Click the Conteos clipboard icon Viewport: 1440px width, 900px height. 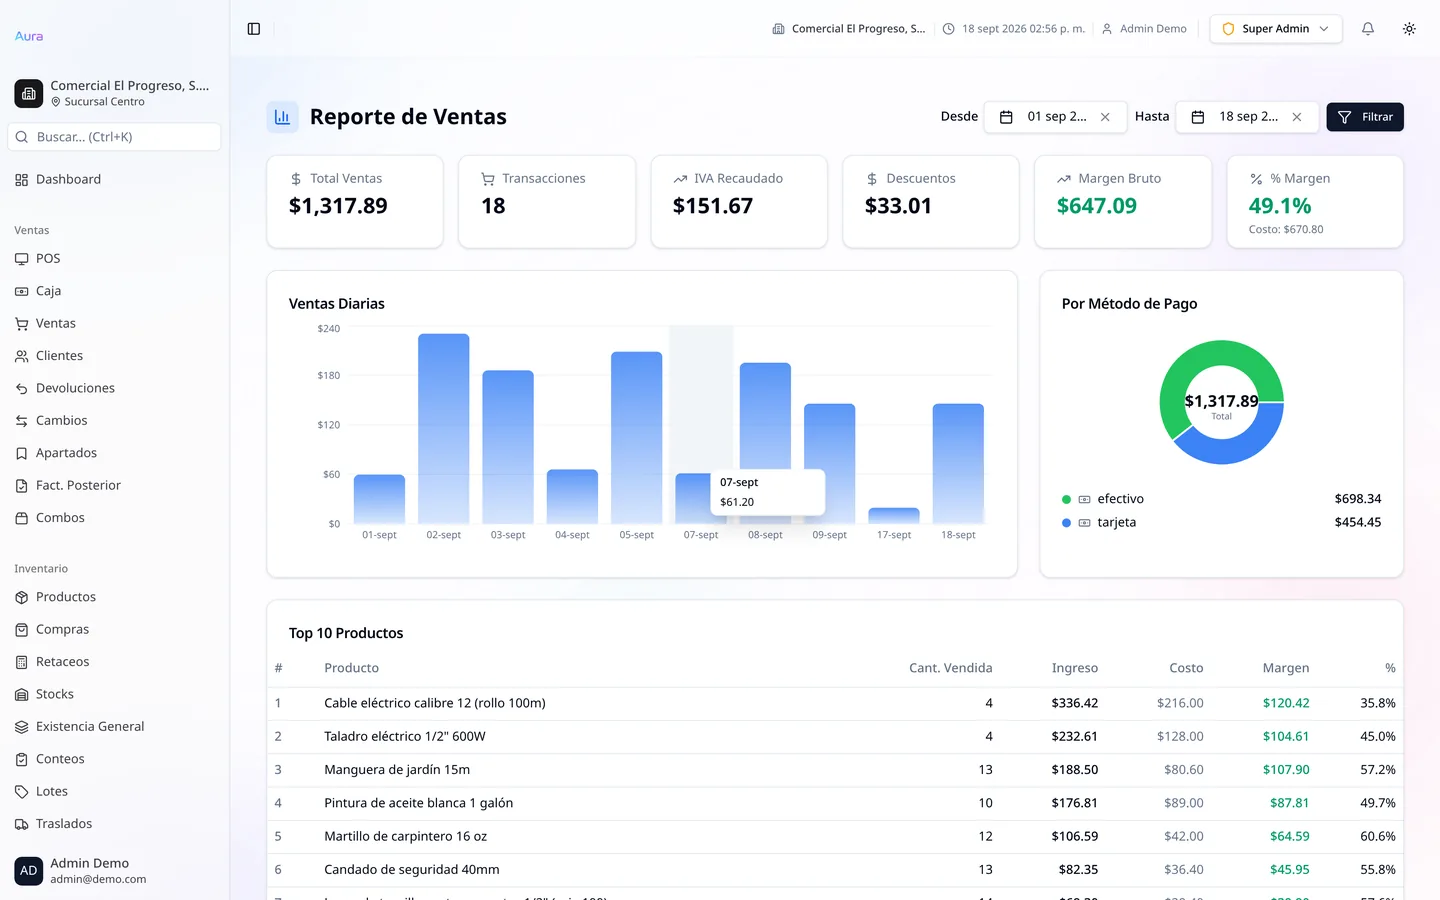(22, 759)
